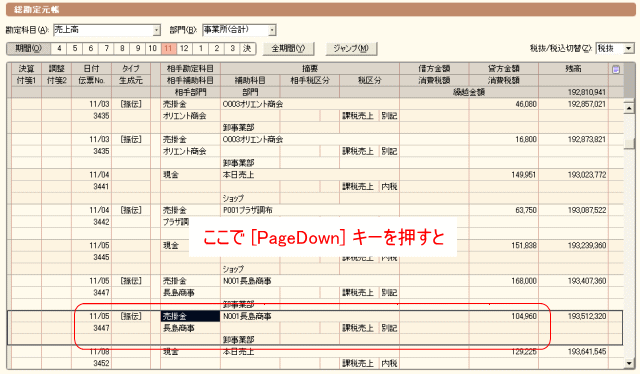Open the 税抜/税込切替 dropdown

pyautogui.click(x=628, y=49)
